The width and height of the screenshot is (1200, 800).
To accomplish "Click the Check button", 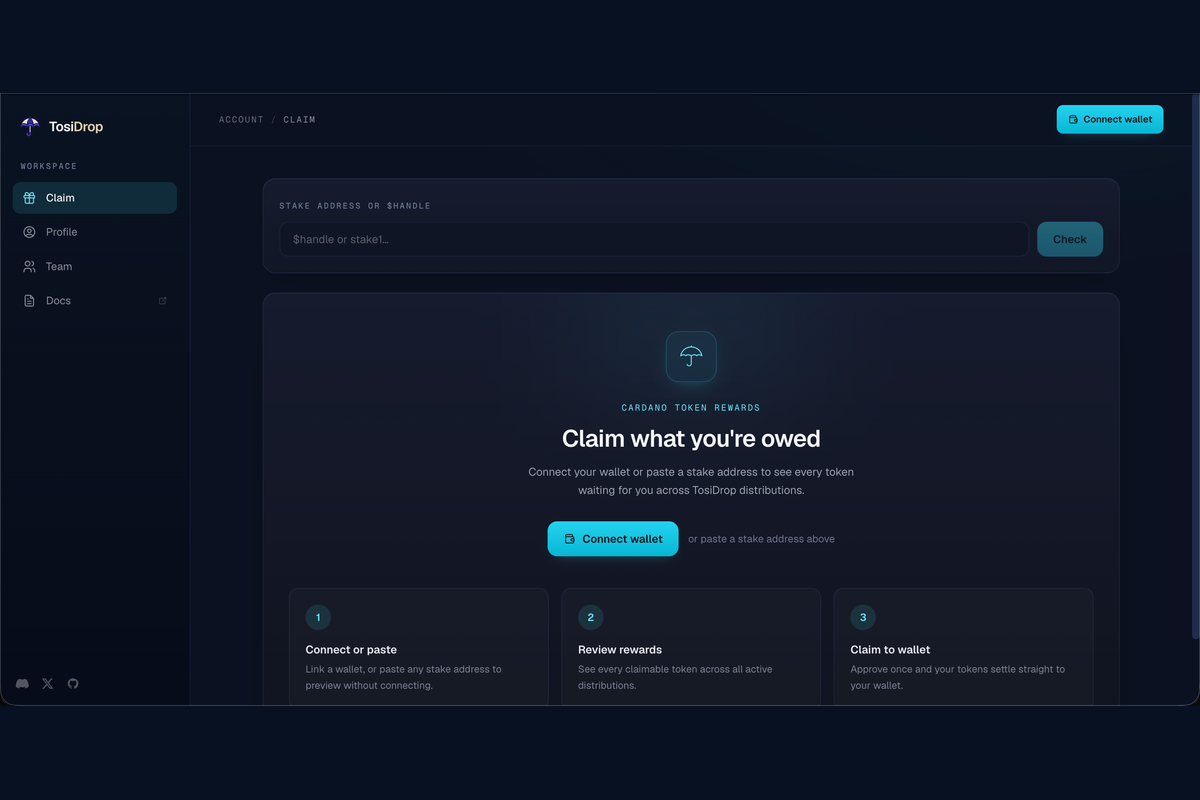I will tap(1070, 239).
